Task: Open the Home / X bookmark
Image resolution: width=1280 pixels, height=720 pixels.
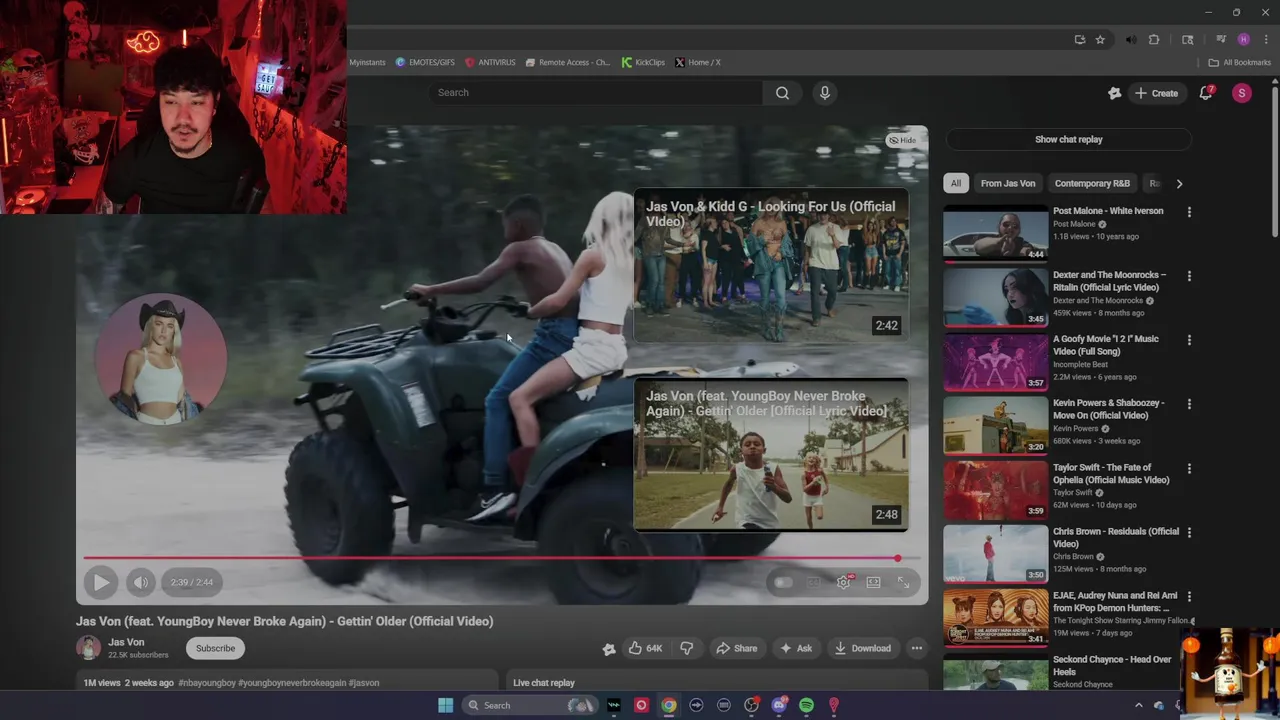Action: [698, 62]
